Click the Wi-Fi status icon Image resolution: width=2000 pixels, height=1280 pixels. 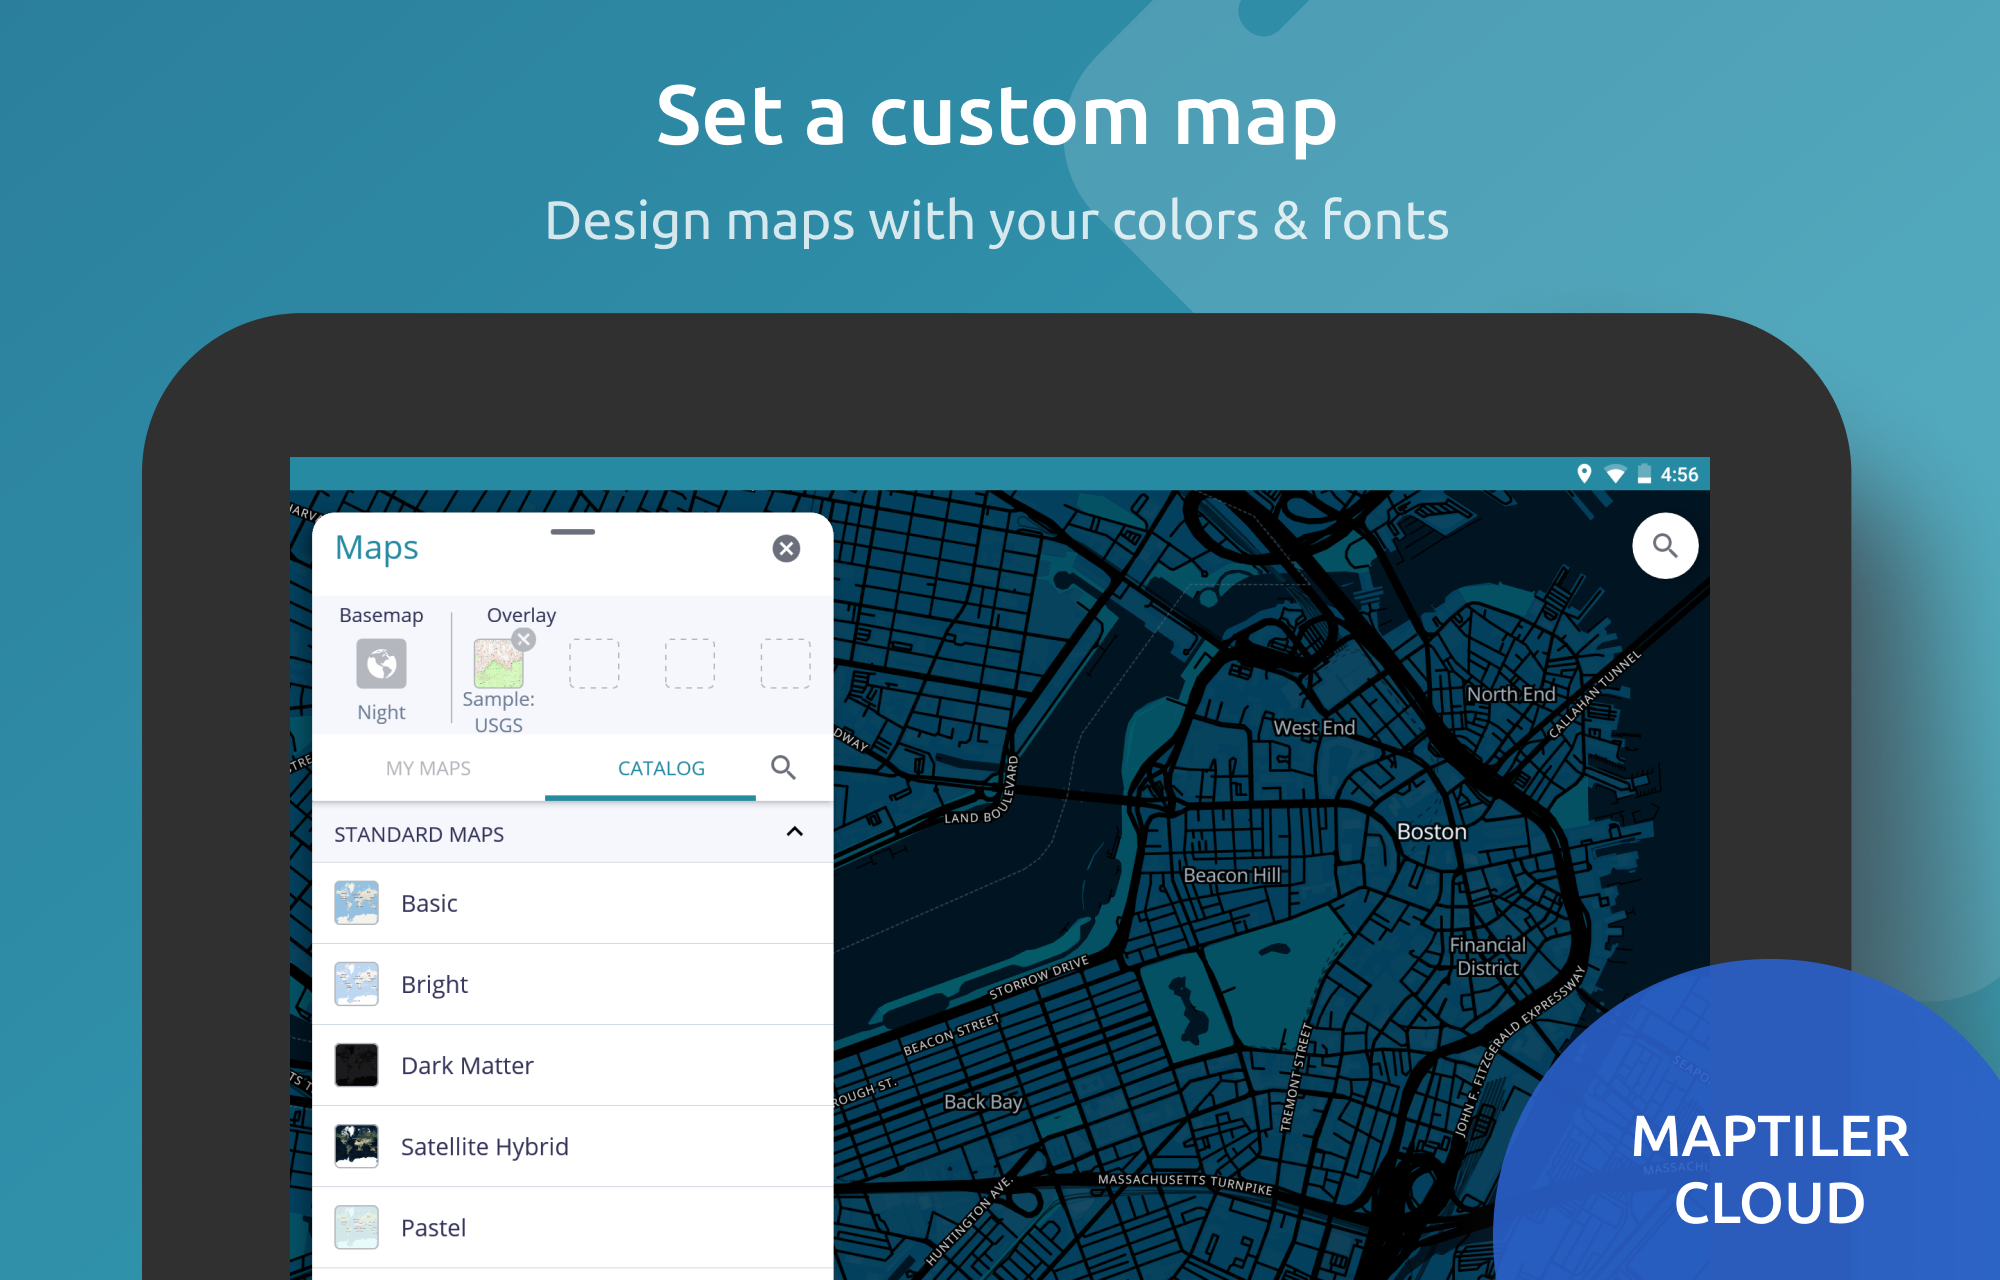(1615, 474)
